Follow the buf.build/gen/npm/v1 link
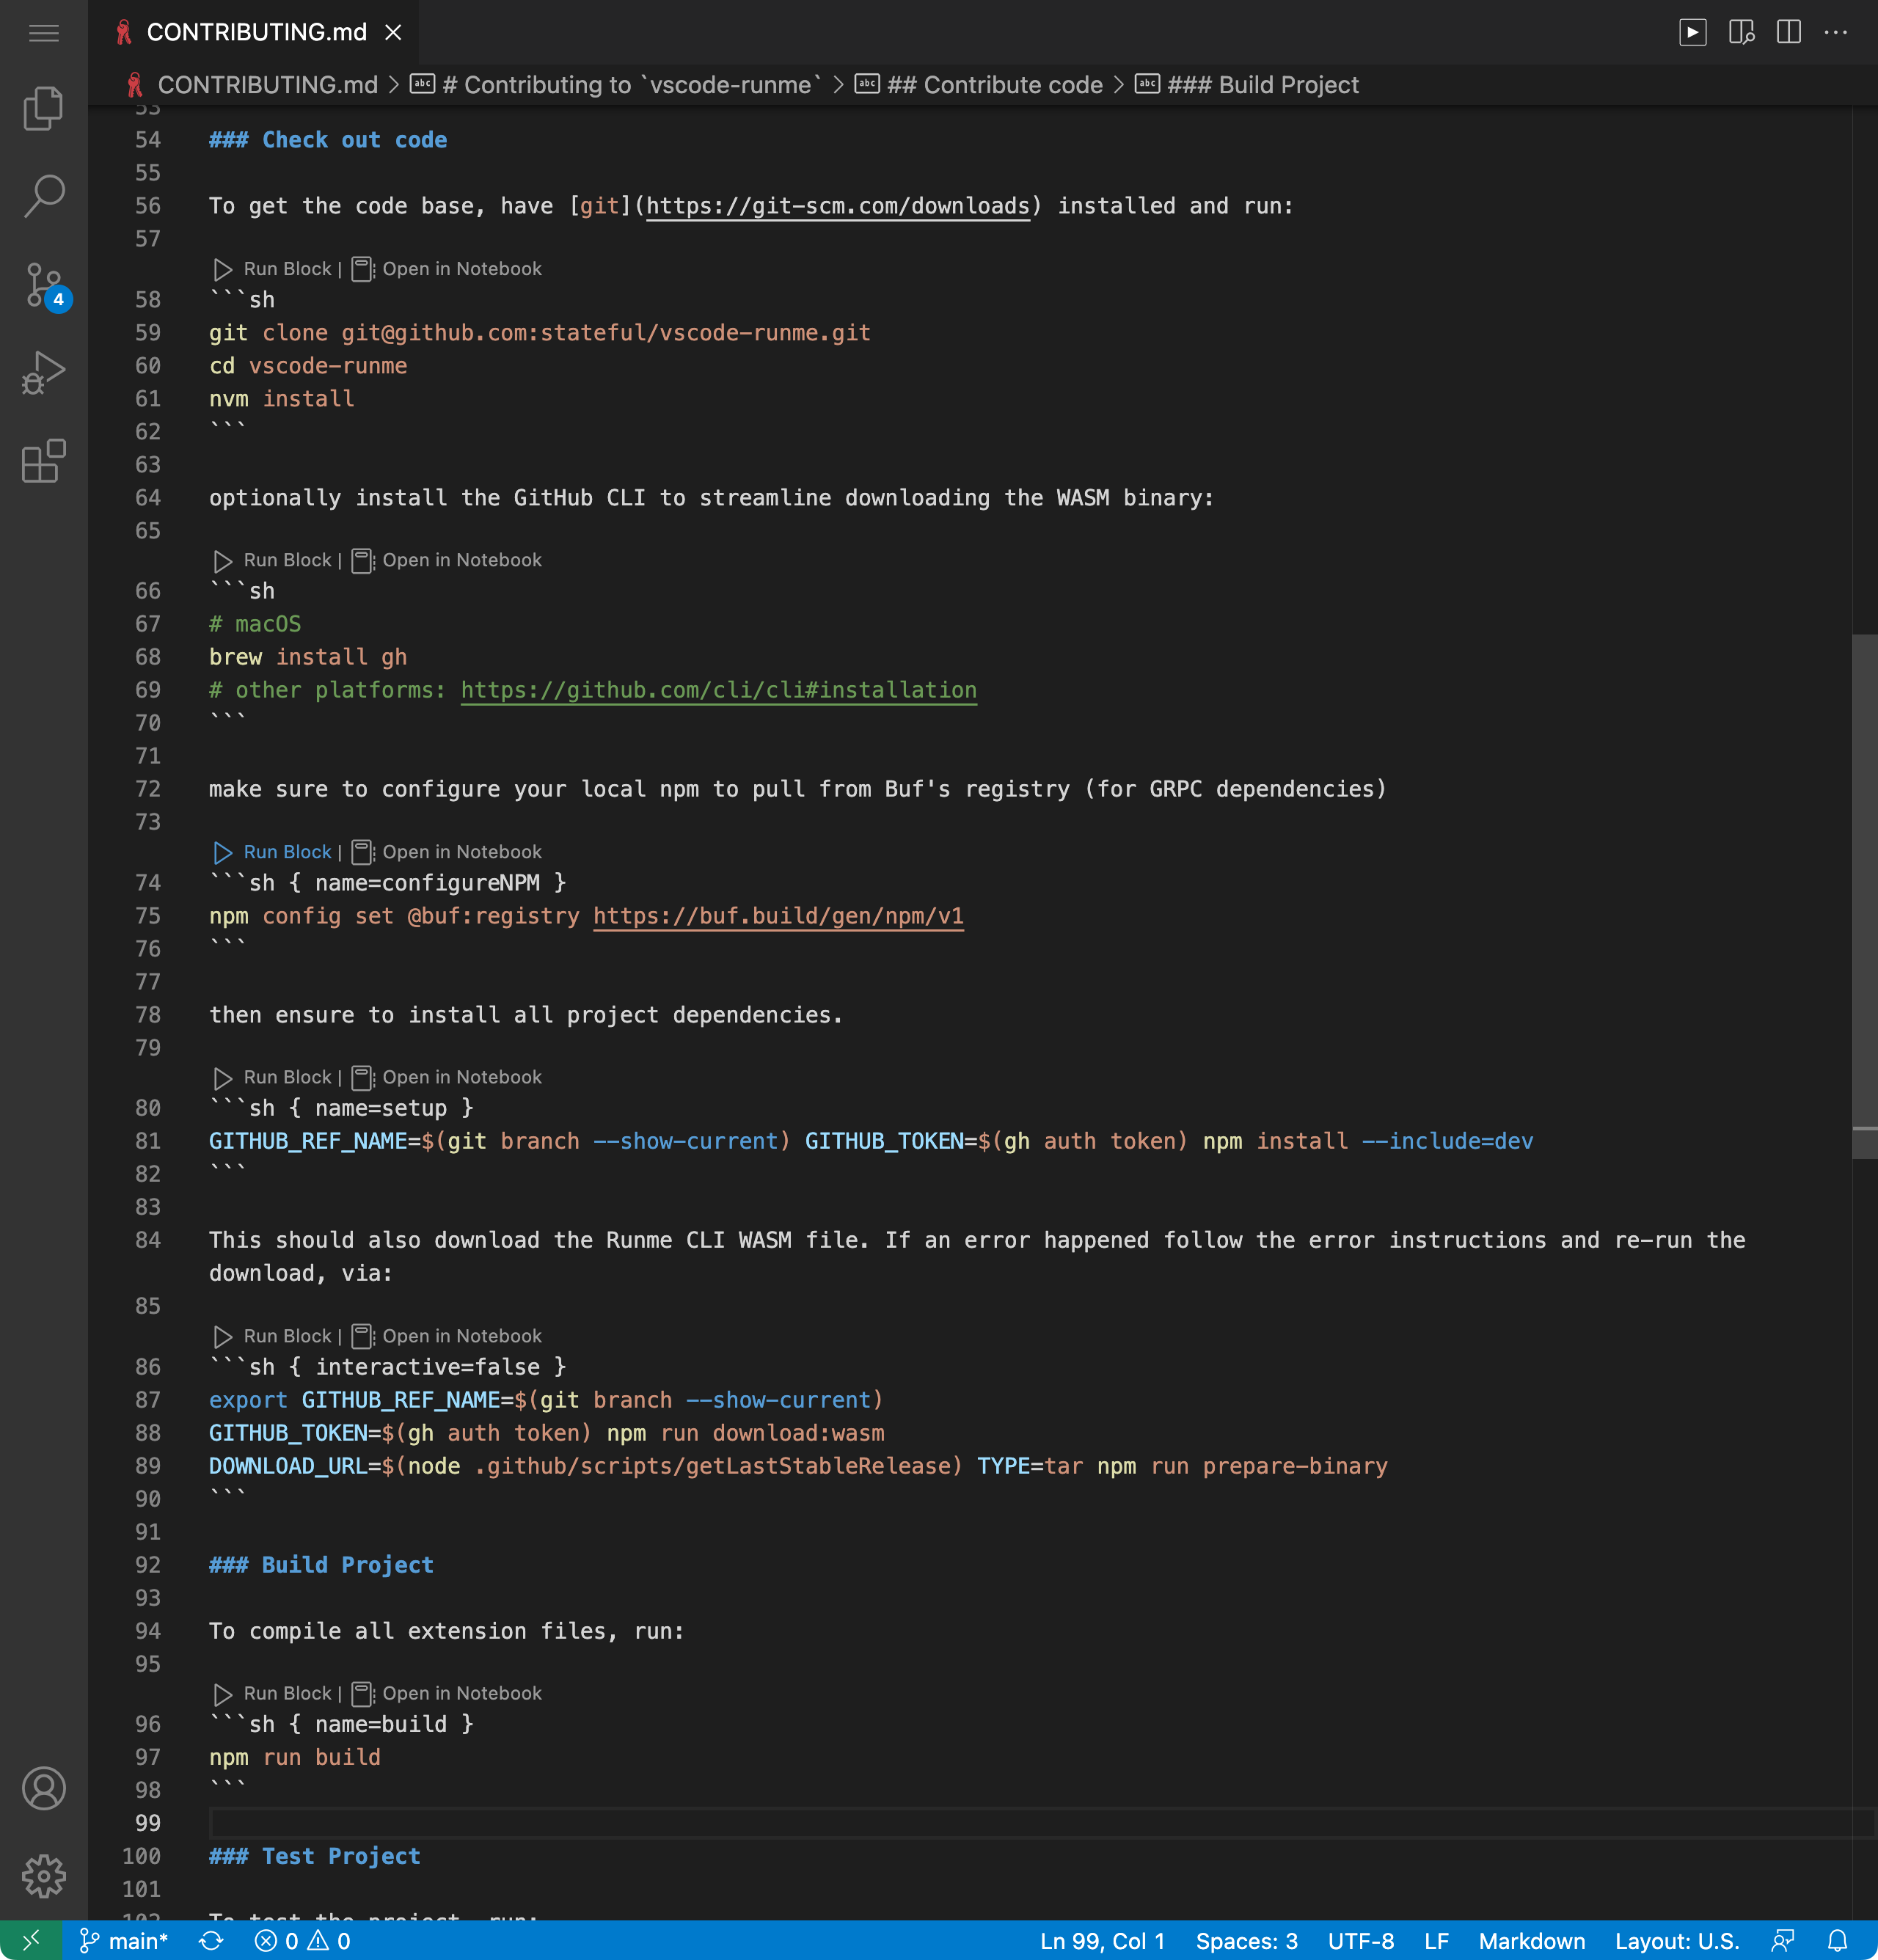1878x1960 pixels. coord(778,916)
